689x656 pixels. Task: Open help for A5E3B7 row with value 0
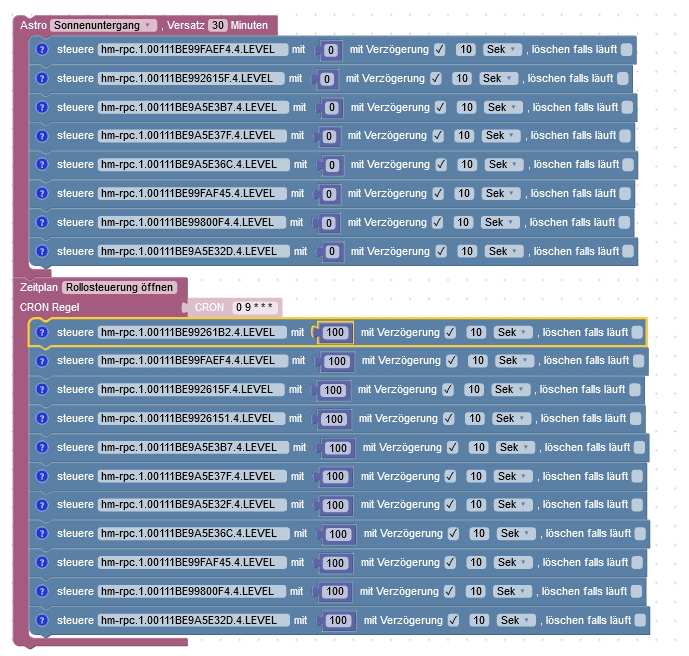42,107
